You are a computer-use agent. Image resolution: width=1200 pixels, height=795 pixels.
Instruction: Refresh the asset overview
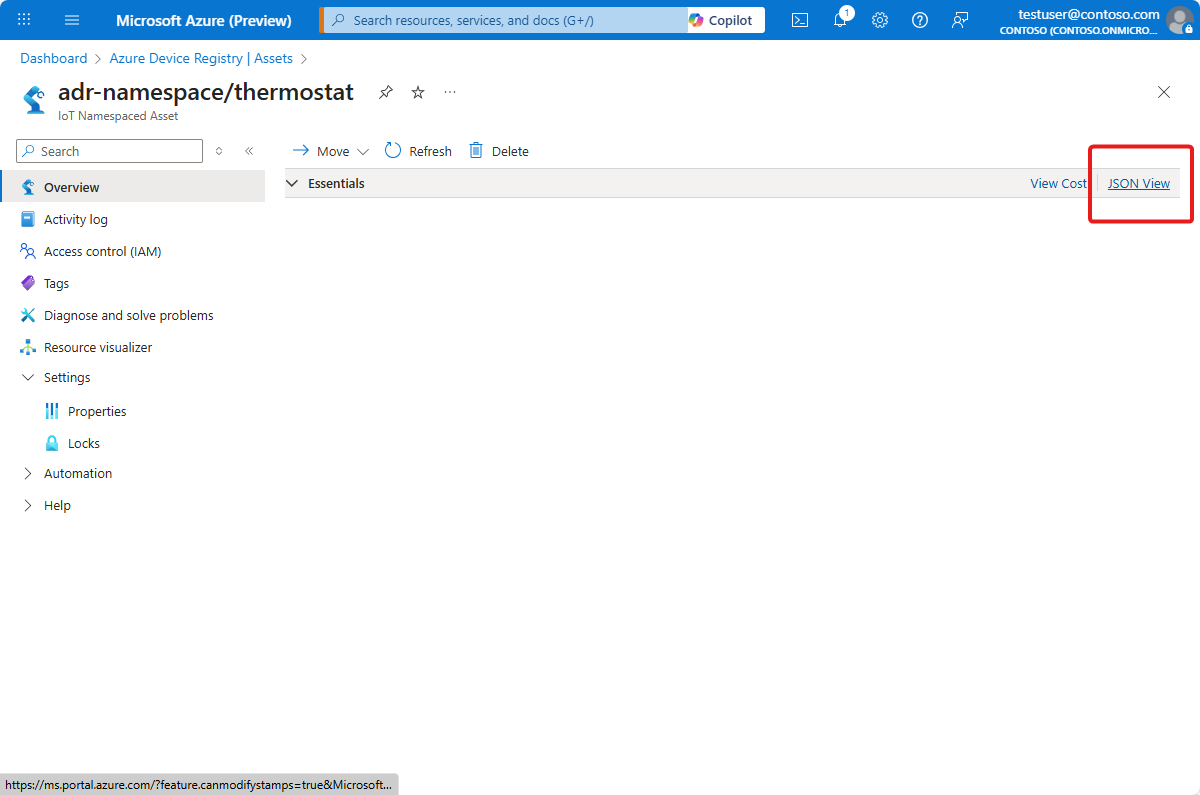(418, 151)
